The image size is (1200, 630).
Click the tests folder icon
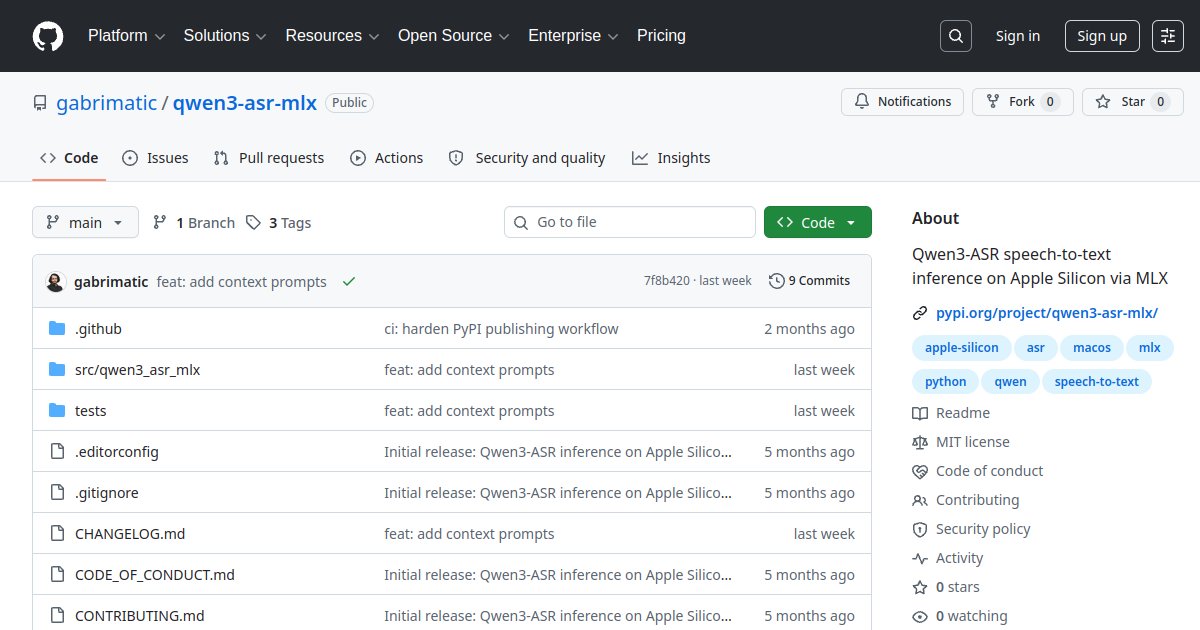pos(57,411)
